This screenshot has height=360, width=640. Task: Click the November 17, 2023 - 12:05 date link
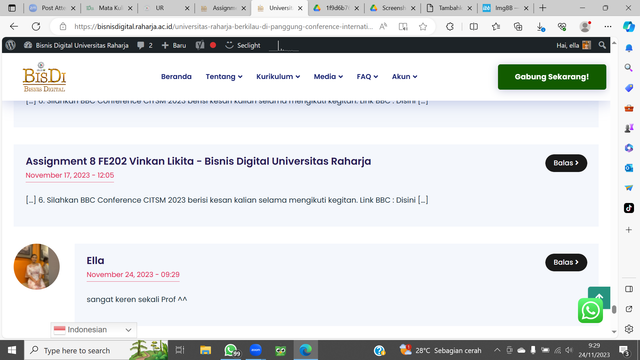tap(70, 176)
